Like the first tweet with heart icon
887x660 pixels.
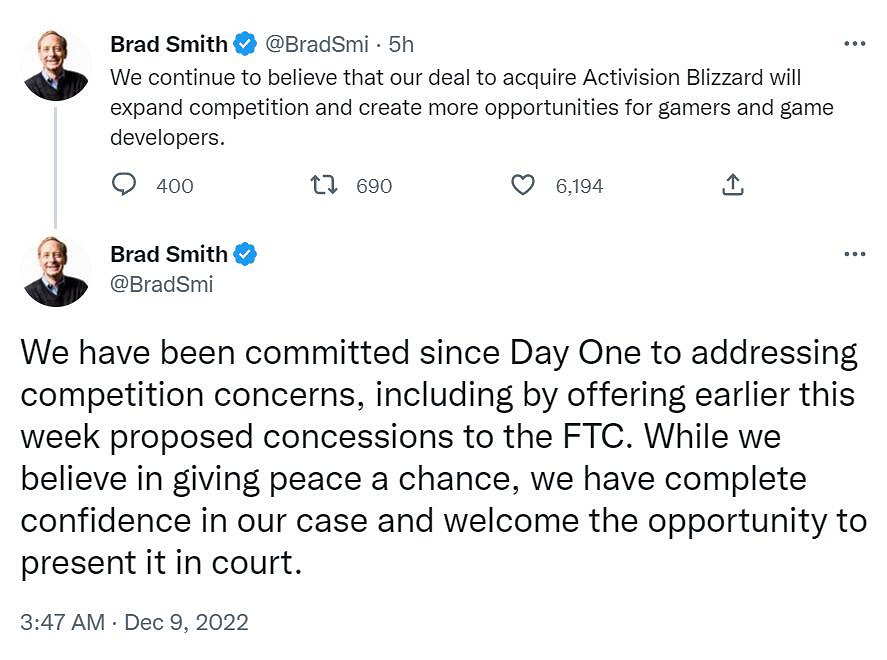click(x=523, y=185)
